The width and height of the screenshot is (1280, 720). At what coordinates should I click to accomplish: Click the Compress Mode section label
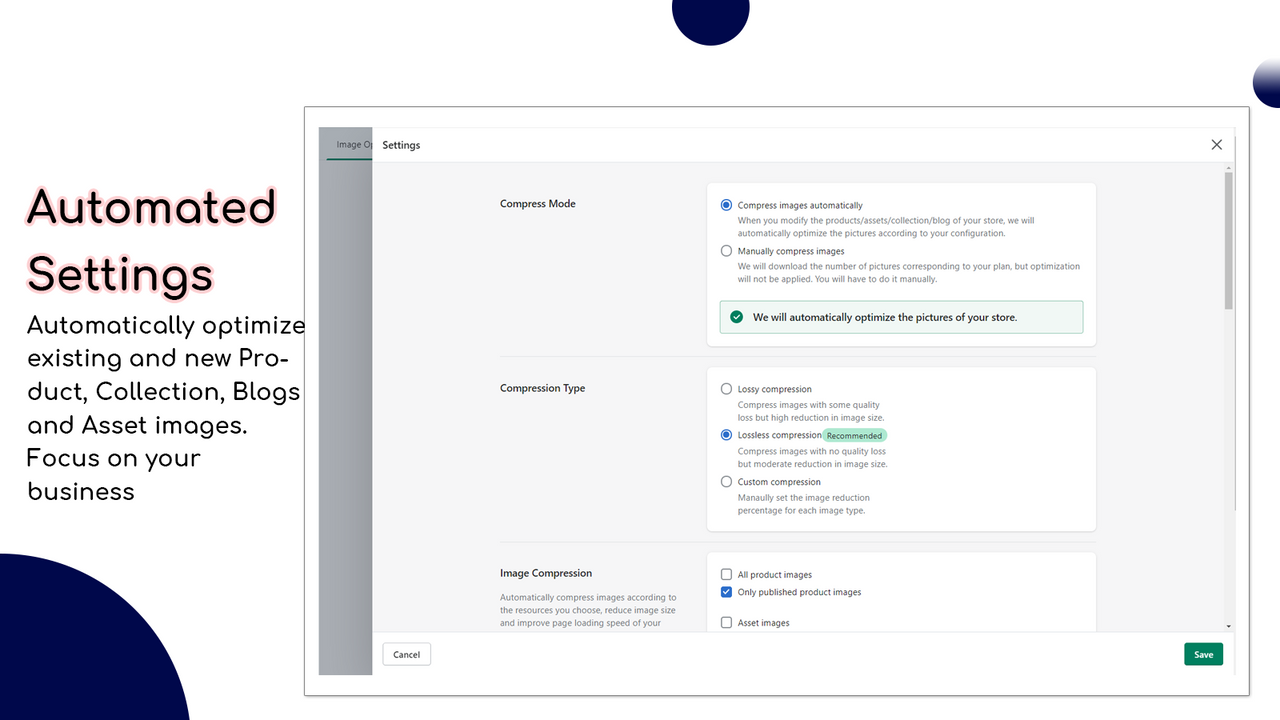point(537,203)
